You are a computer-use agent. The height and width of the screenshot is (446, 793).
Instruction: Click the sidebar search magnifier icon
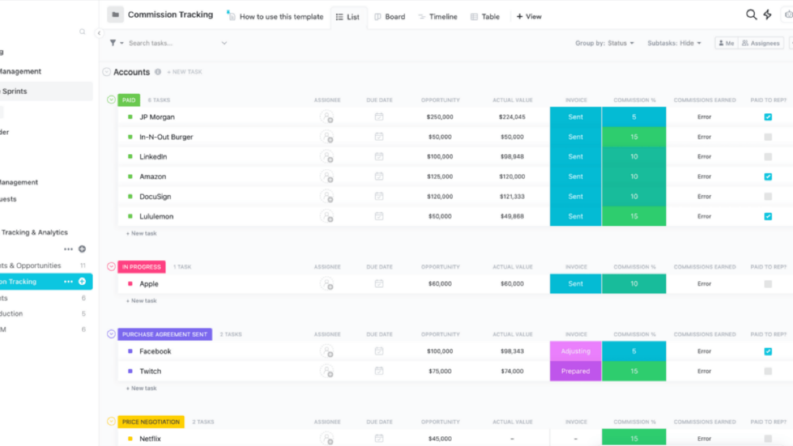click(82, 32)
